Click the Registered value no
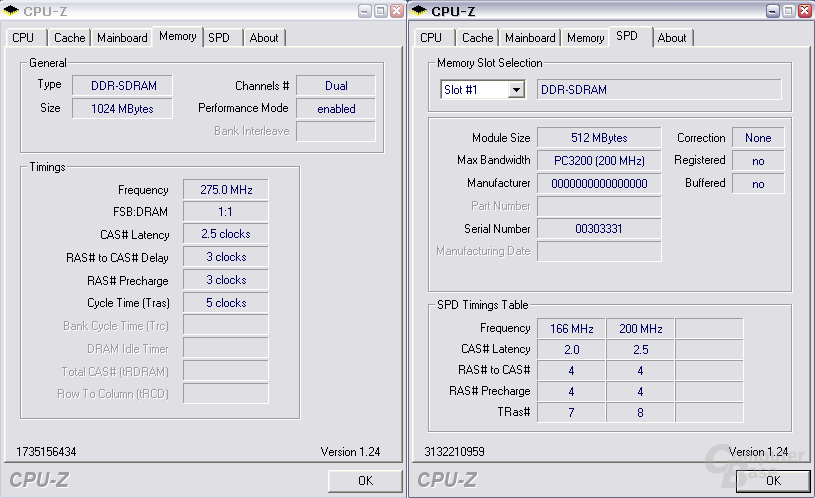 tap(758, 161)
